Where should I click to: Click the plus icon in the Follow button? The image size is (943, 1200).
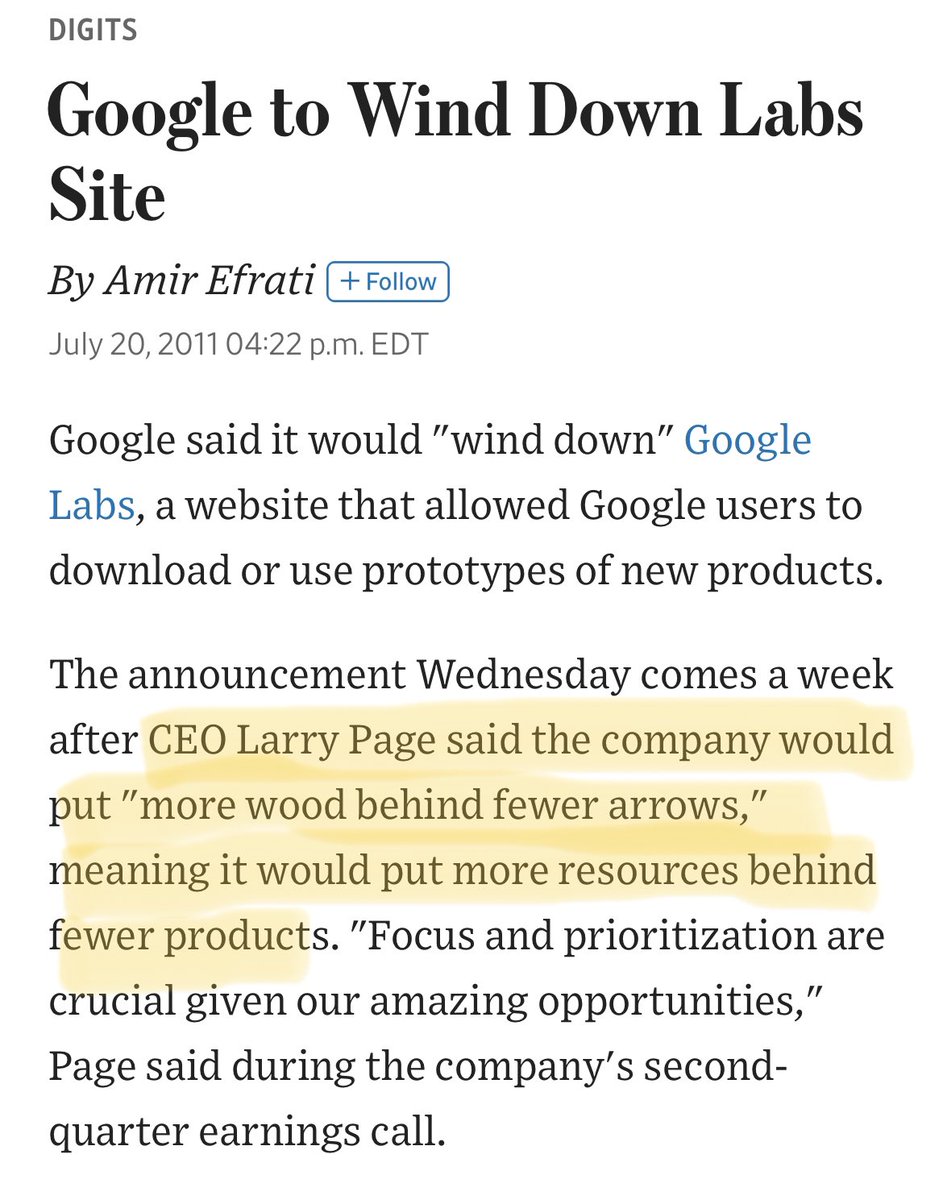pyautogui.click(x=349, y=283)
